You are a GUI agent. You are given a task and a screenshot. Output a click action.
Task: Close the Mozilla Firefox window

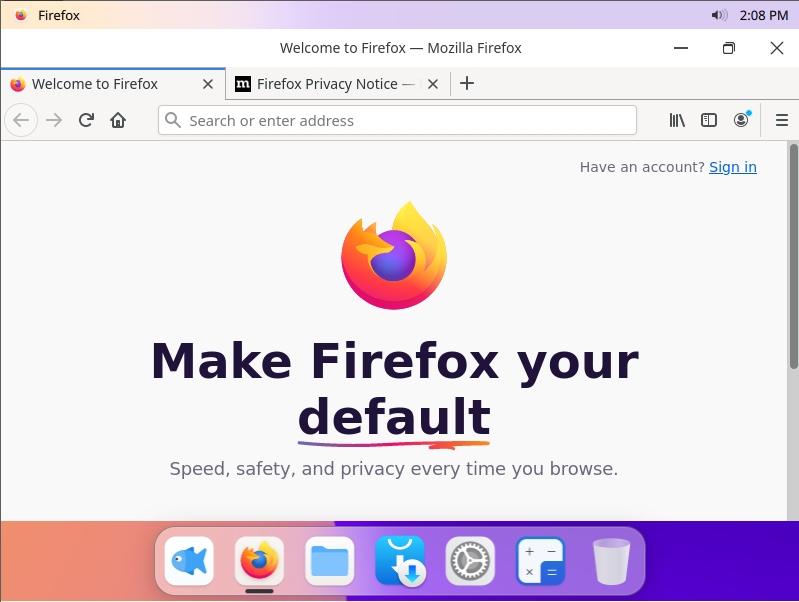[777, 48]
